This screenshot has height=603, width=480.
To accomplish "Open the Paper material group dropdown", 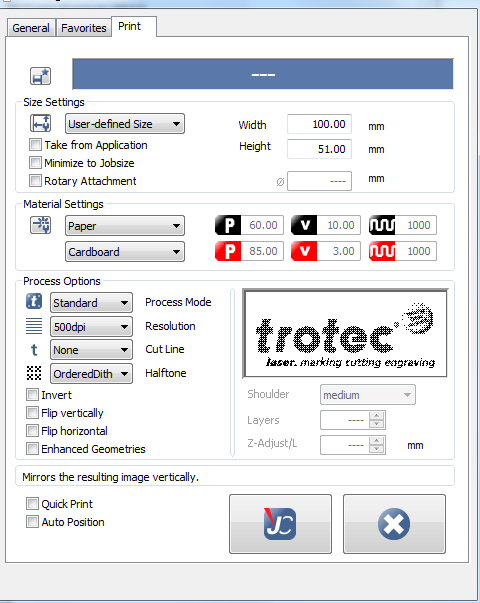I will 125,226.
